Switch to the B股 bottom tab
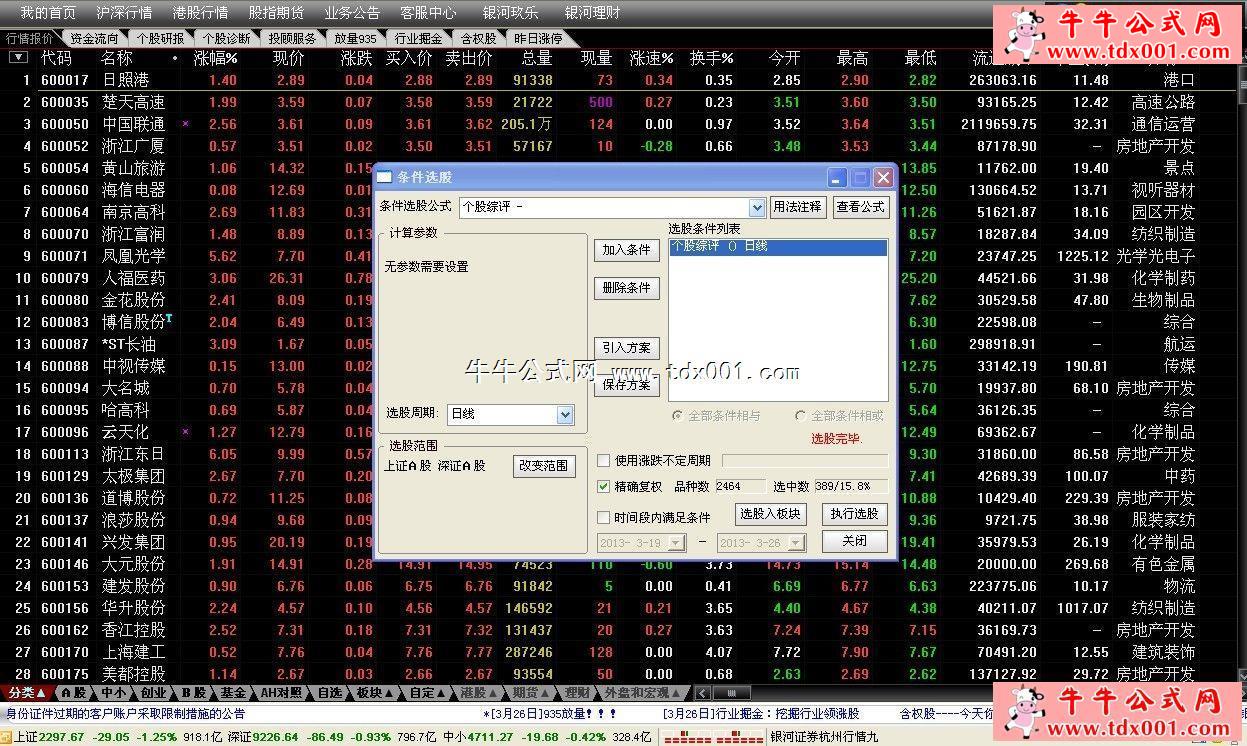 [x=192, y=692]
